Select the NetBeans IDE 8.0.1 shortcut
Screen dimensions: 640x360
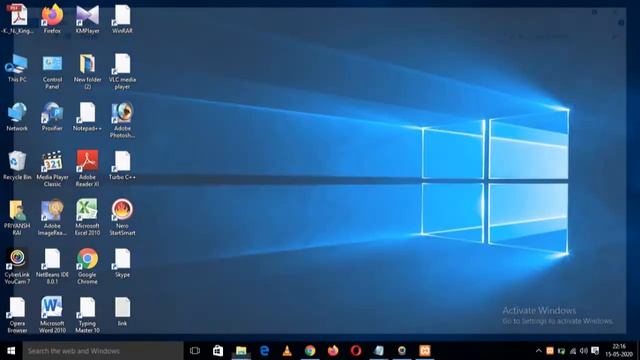[52, 266]
